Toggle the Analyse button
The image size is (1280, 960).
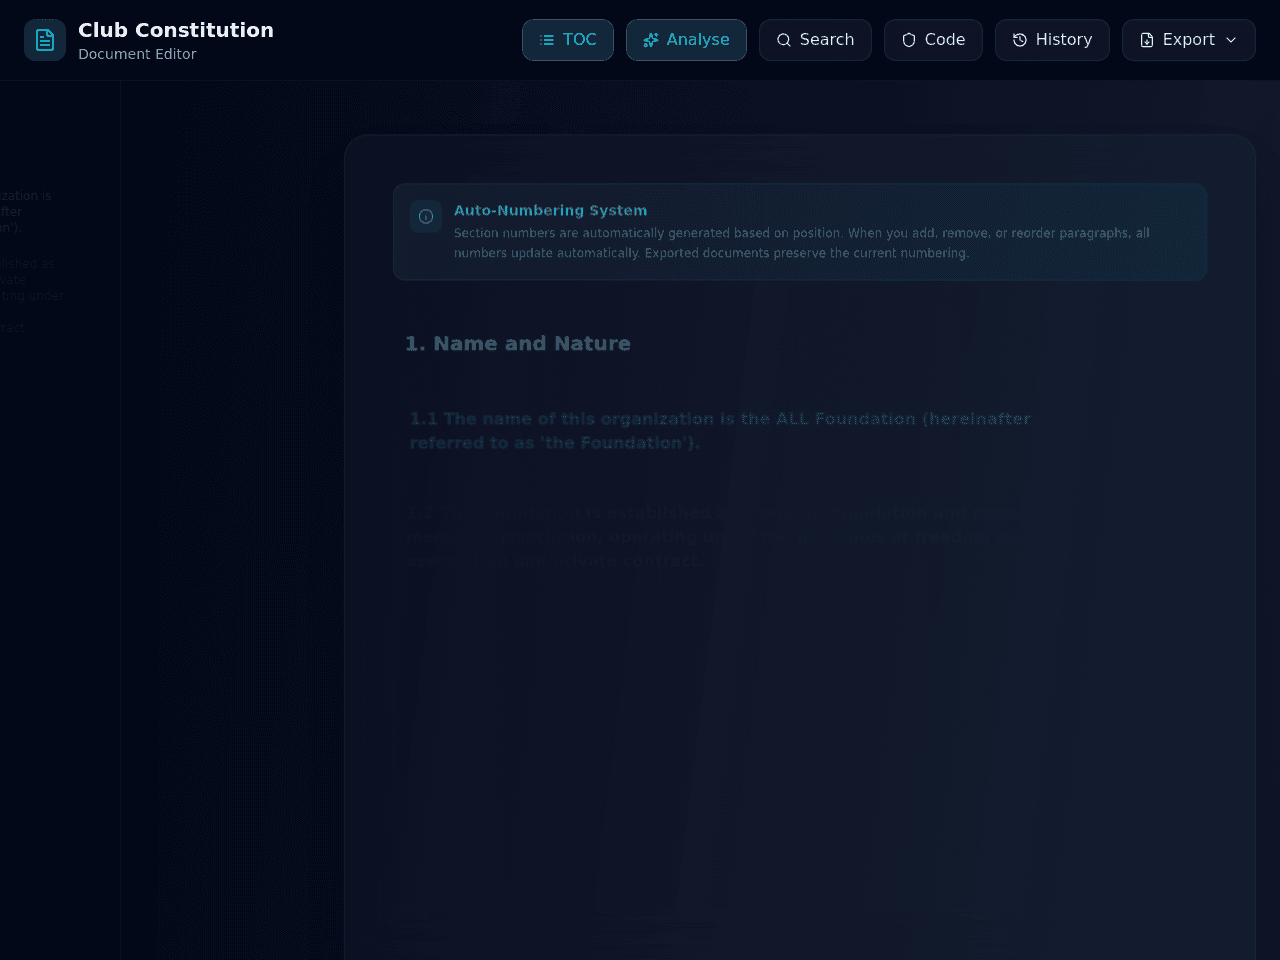pos(686,40)
